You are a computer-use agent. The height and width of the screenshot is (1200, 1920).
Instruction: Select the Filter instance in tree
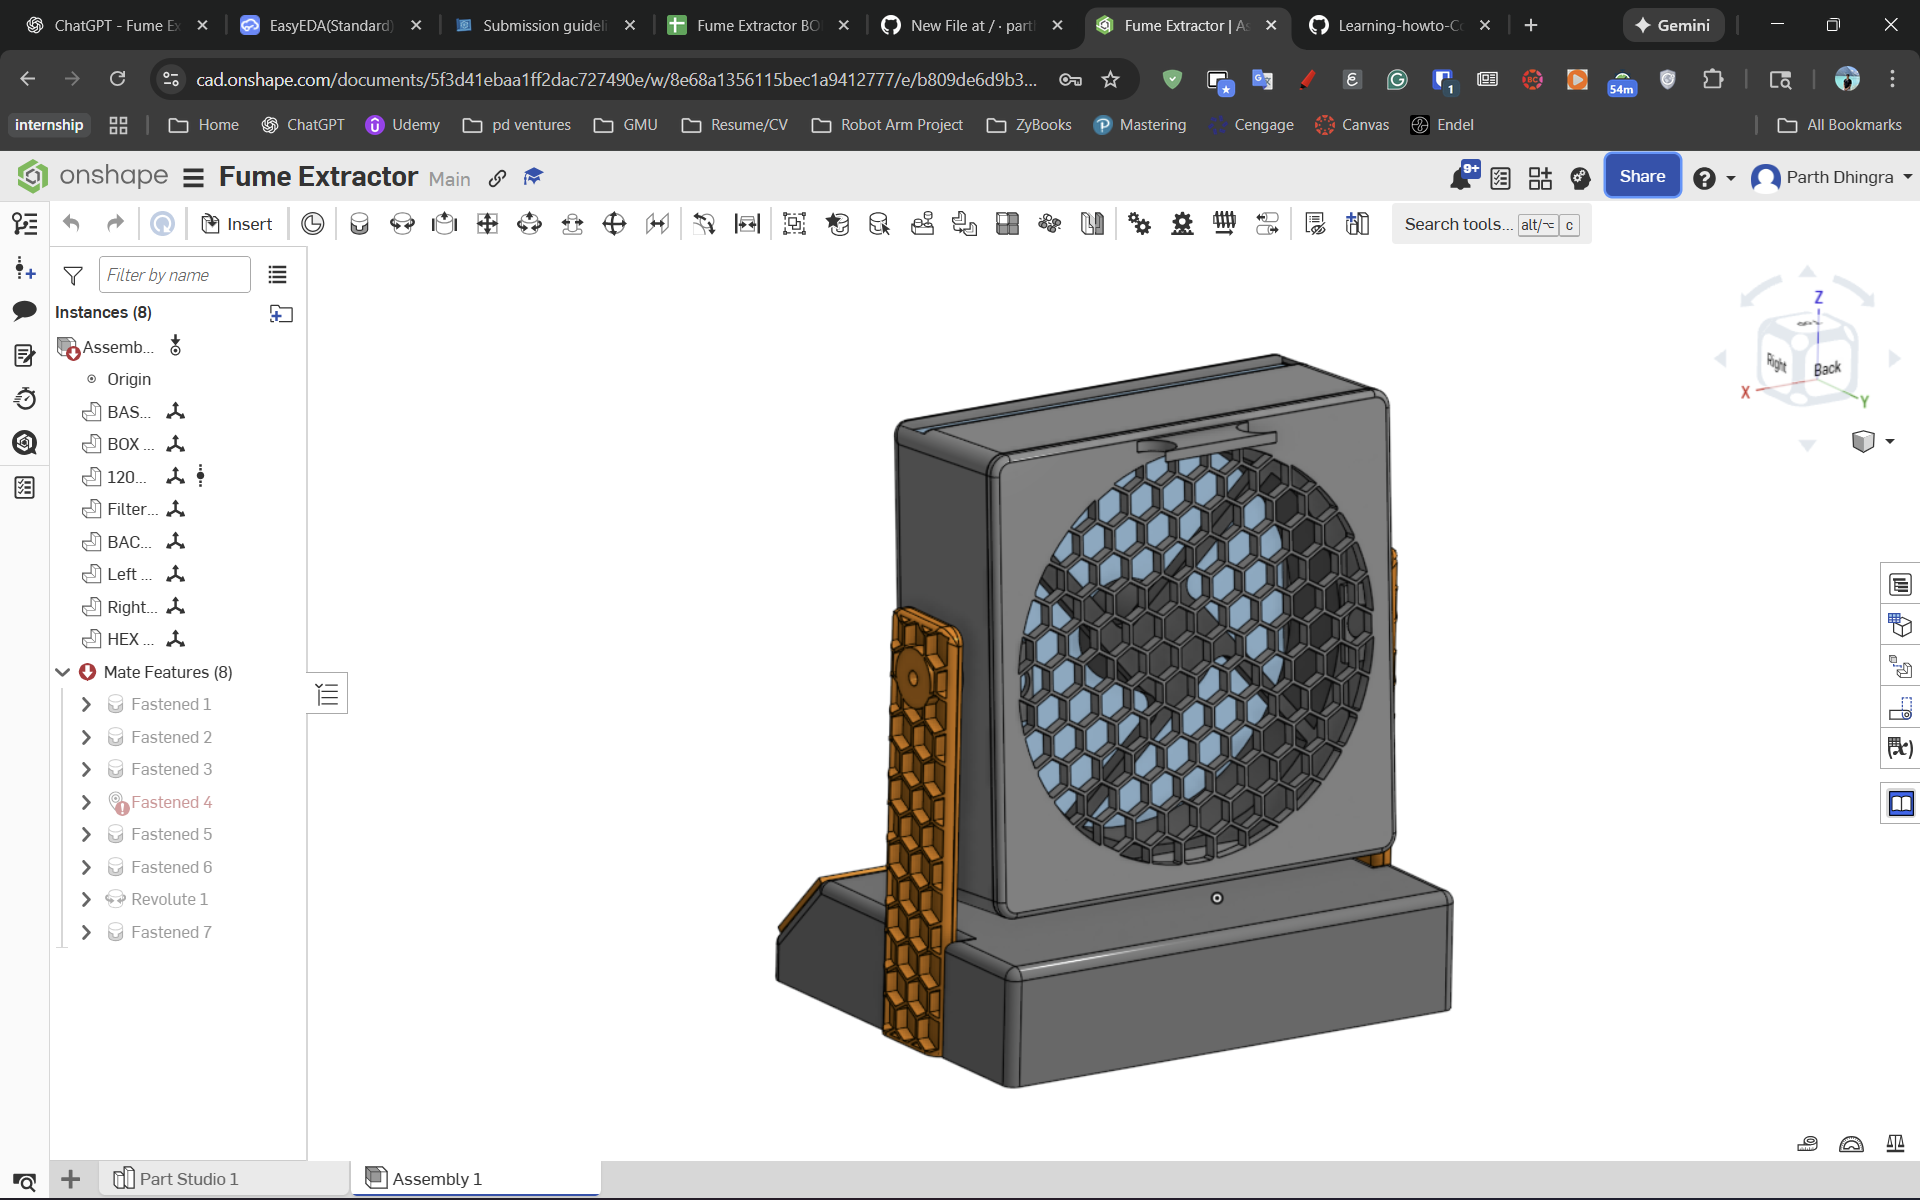131,509
